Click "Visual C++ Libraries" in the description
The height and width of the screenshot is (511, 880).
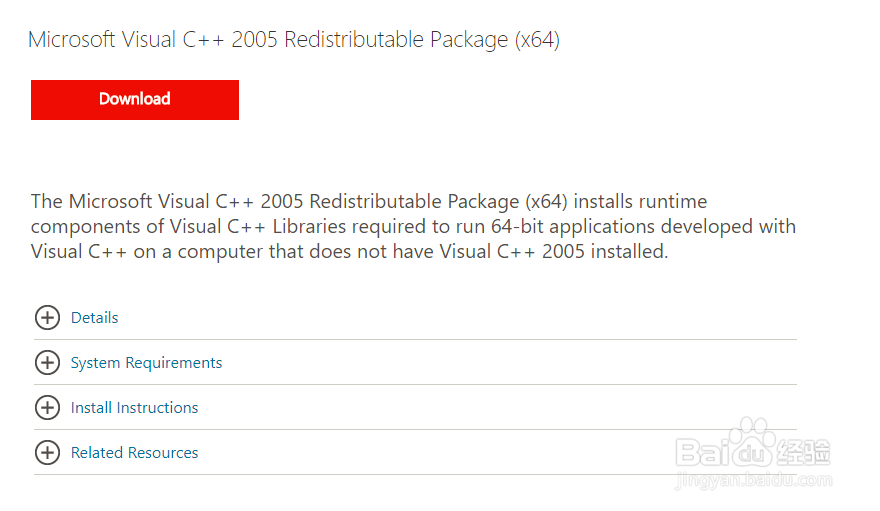(258, 227)
